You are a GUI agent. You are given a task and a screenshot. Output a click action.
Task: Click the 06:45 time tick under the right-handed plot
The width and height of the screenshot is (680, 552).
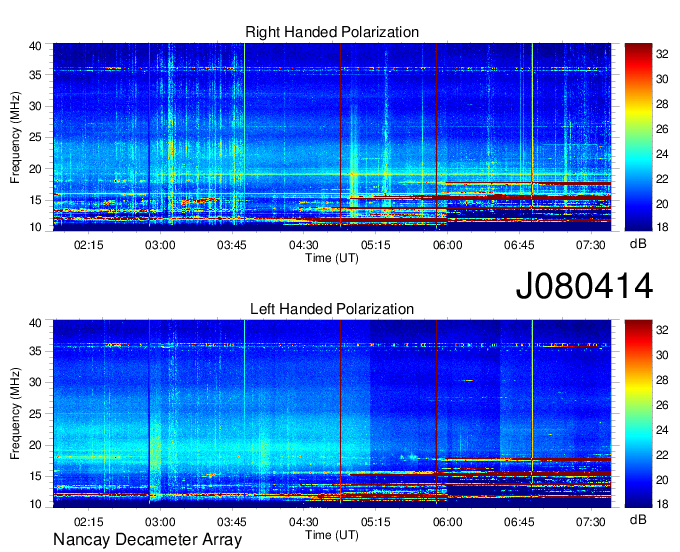coord(519,245)
